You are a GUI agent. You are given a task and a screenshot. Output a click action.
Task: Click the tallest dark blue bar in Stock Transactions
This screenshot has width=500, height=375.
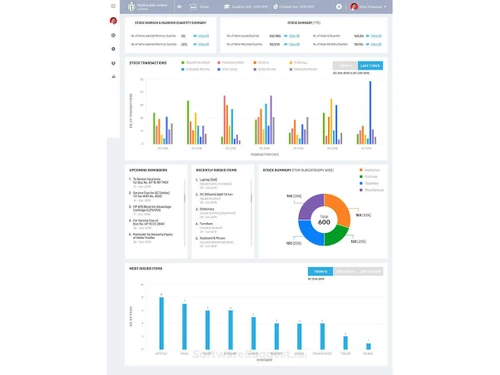370,113
